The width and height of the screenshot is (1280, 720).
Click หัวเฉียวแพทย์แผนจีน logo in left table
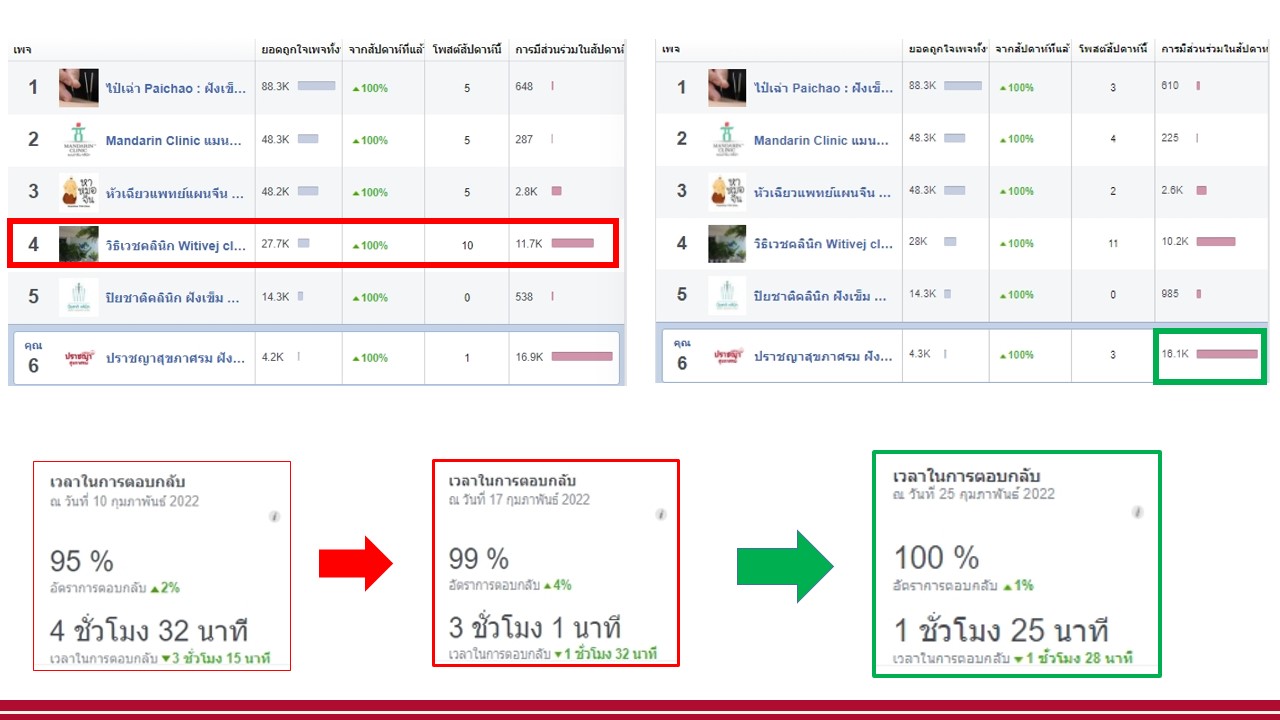click(x=78, y=191)
